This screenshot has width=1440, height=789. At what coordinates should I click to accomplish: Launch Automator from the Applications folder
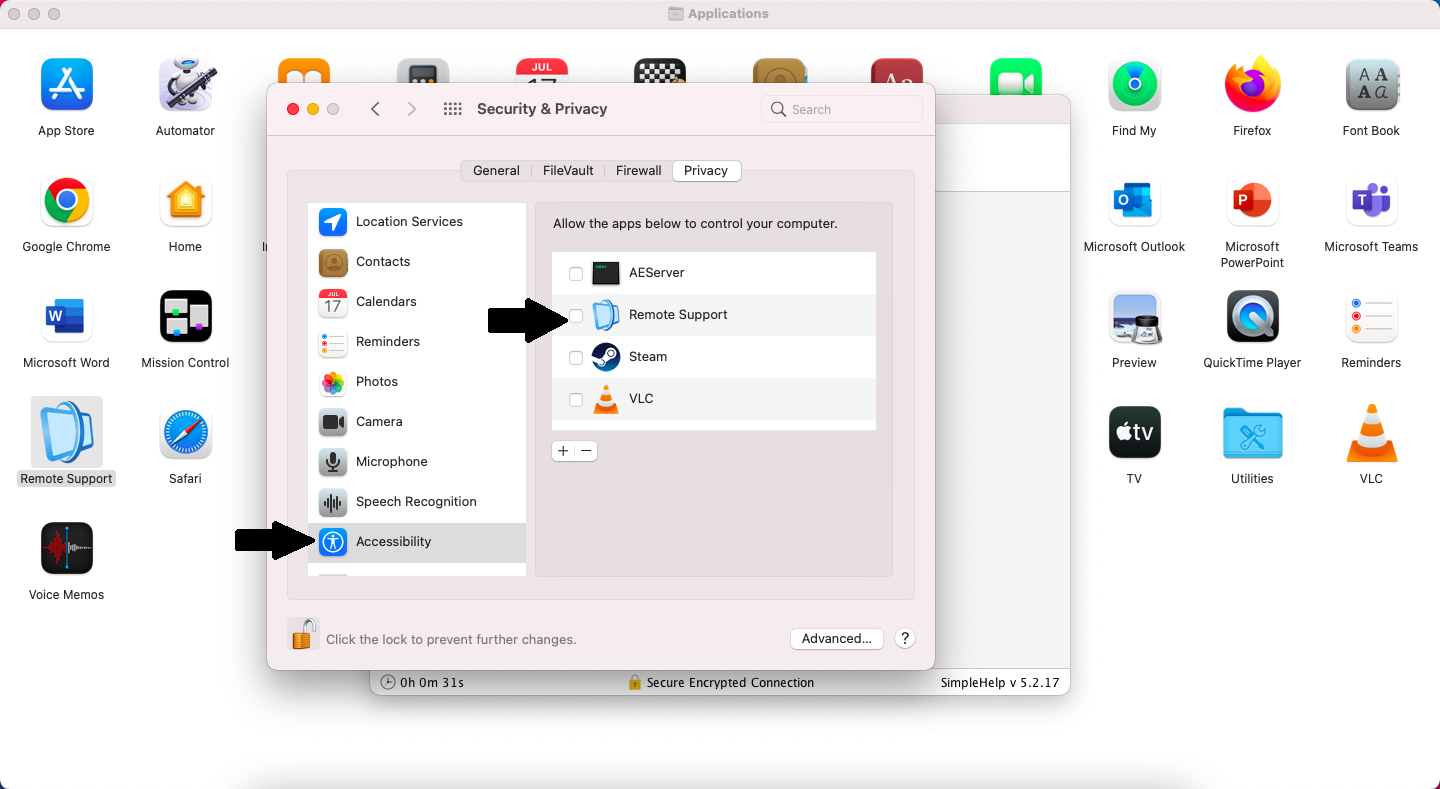pyautogui.click(x=185, y=85)
